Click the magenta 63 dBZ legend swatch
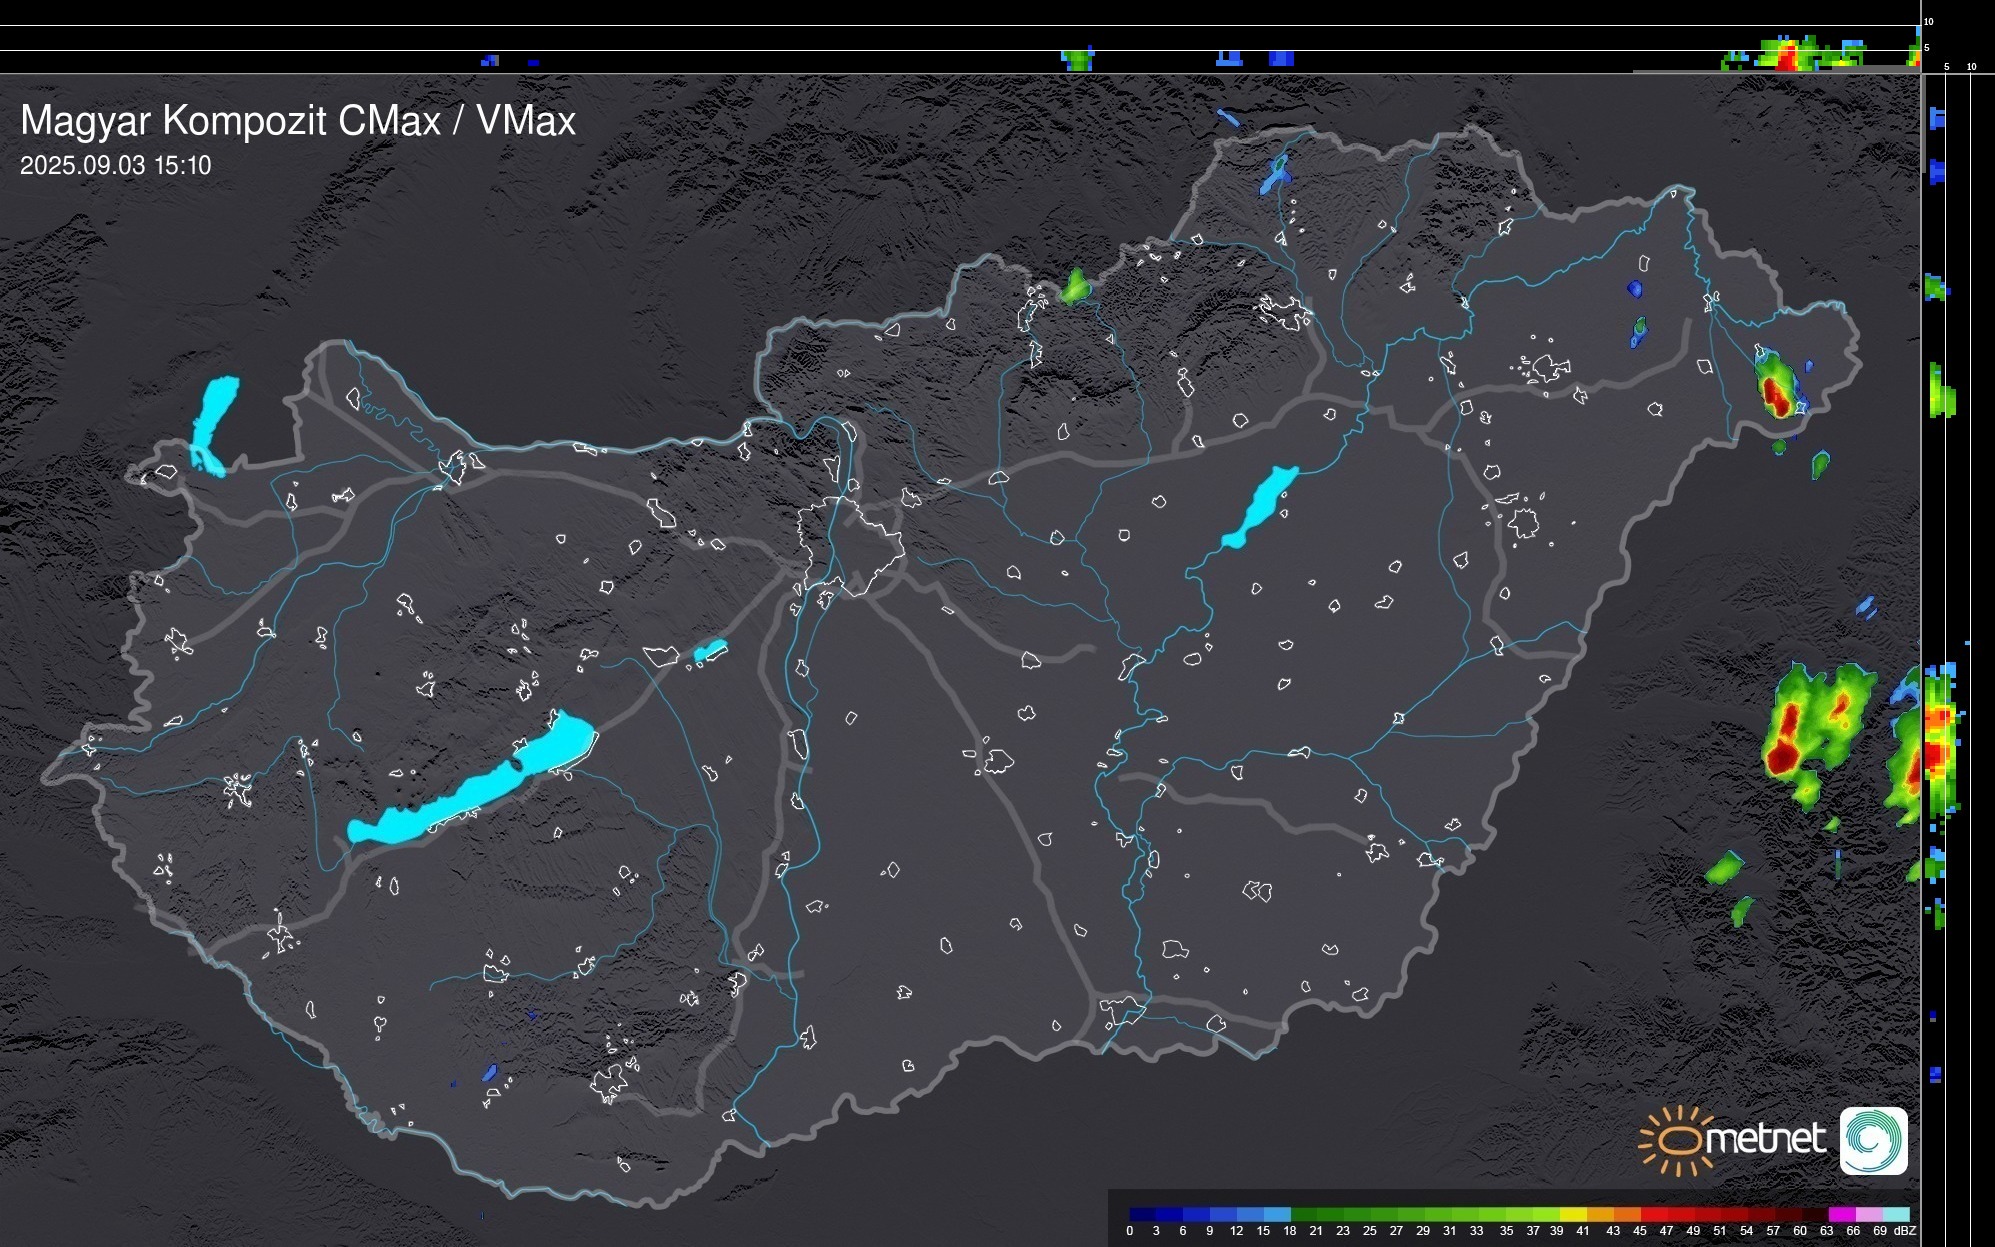Screen dimensions: 1995x1247 pyautogui.click(x=1840, y=1214)
